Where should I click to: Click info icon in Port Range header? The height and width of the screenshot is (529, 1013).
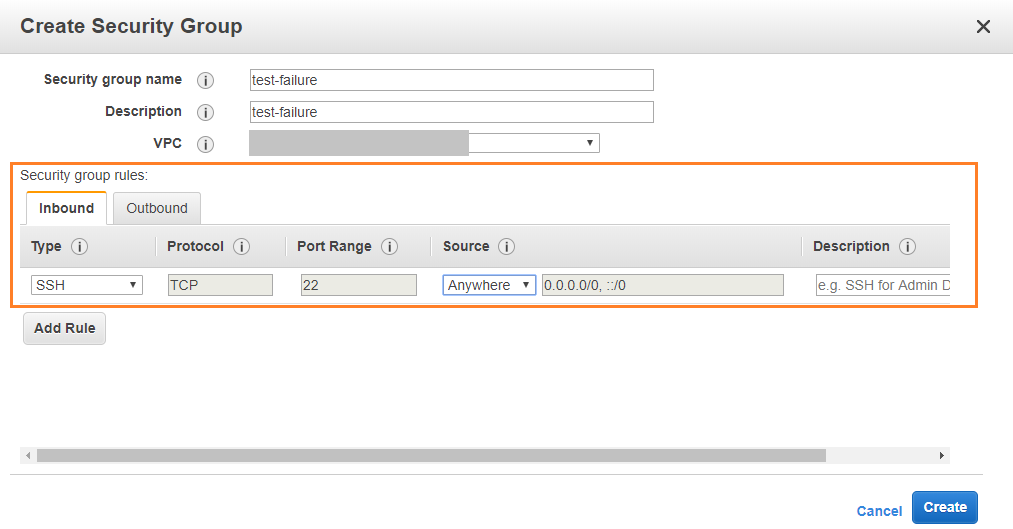pos(390,247)
